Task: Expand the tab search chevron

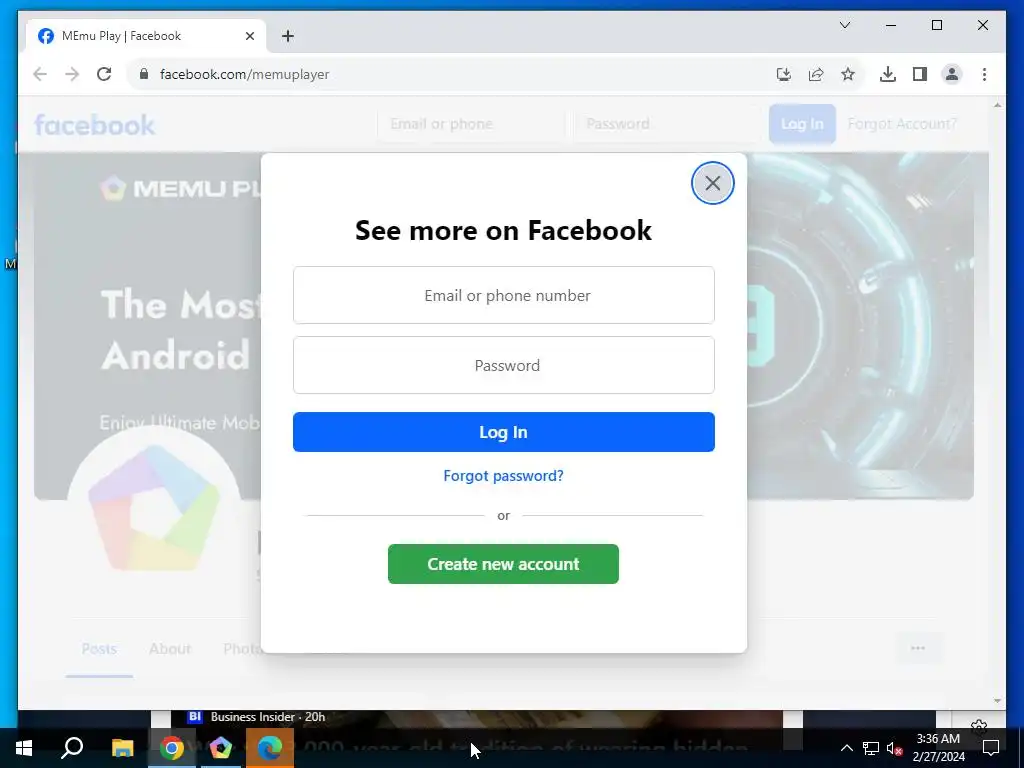Action: click(844, 25)
